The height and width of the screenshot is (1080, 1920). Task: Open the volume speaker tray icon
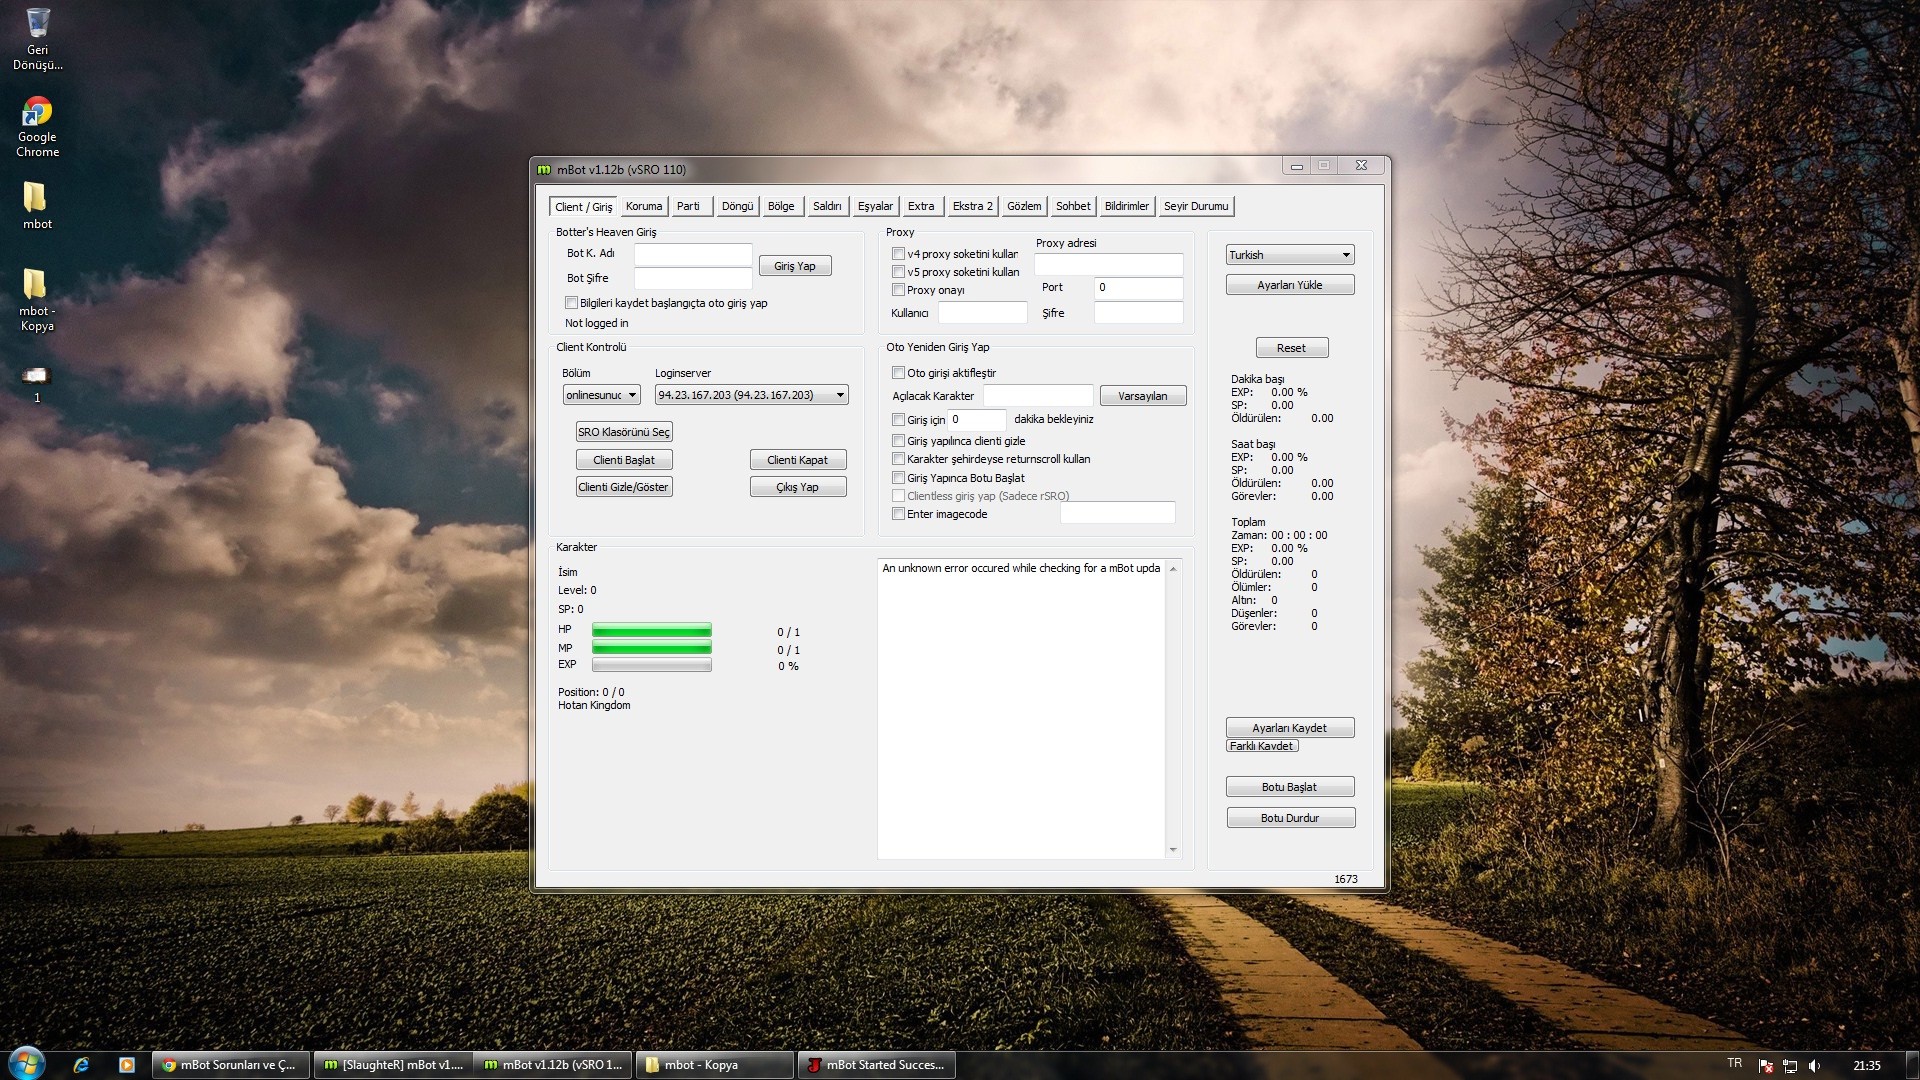click(1815, 1066)
